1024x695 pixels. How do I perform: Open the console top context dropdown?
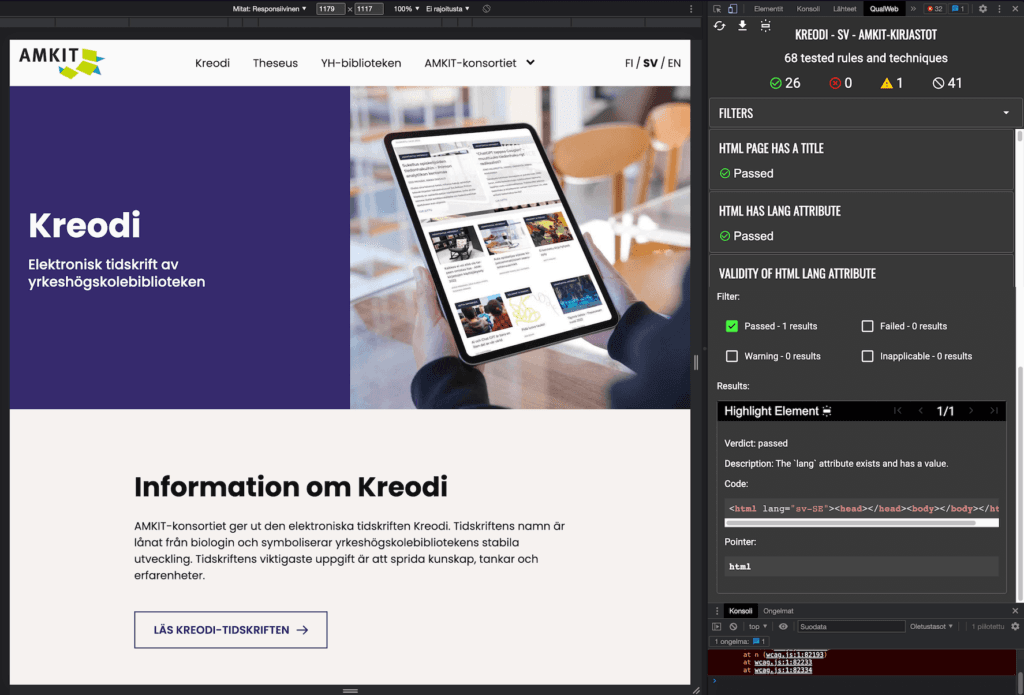tap(758, 626)
